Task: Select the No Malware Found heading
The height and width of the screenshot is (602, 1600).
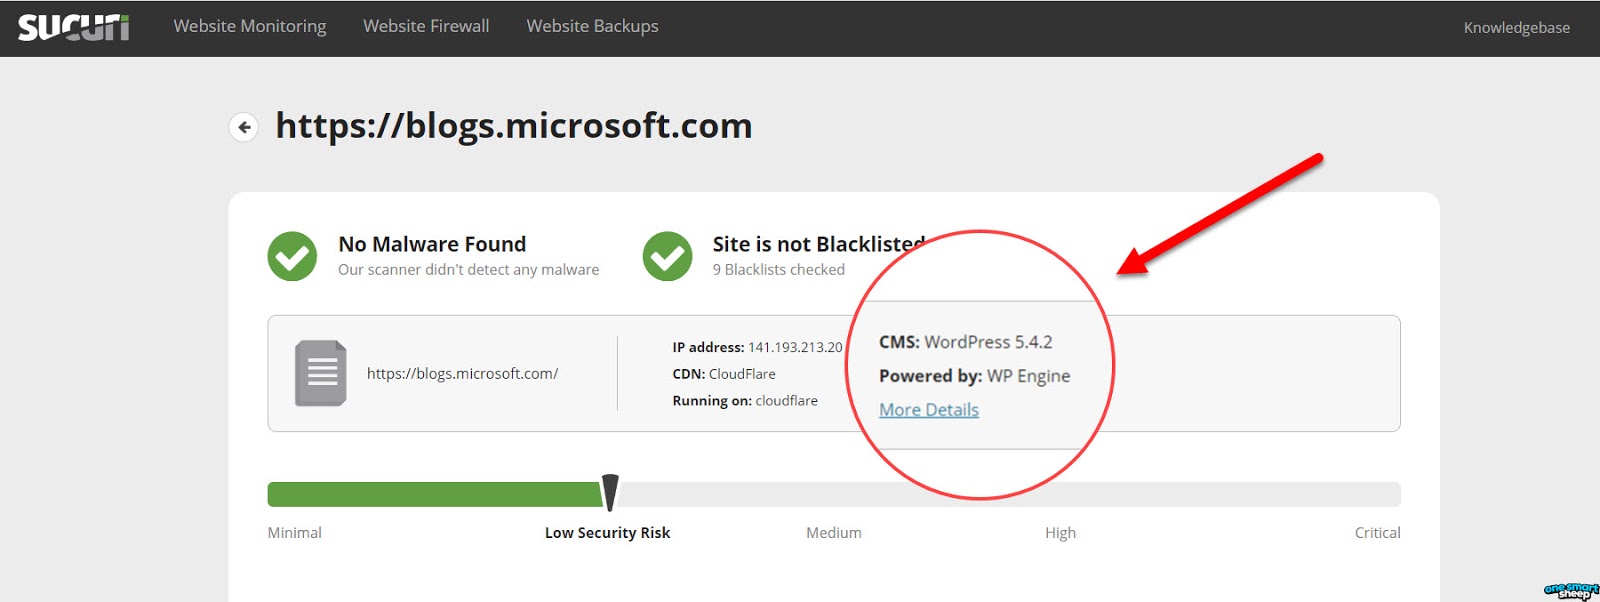Action: click(x=432, y=244)
